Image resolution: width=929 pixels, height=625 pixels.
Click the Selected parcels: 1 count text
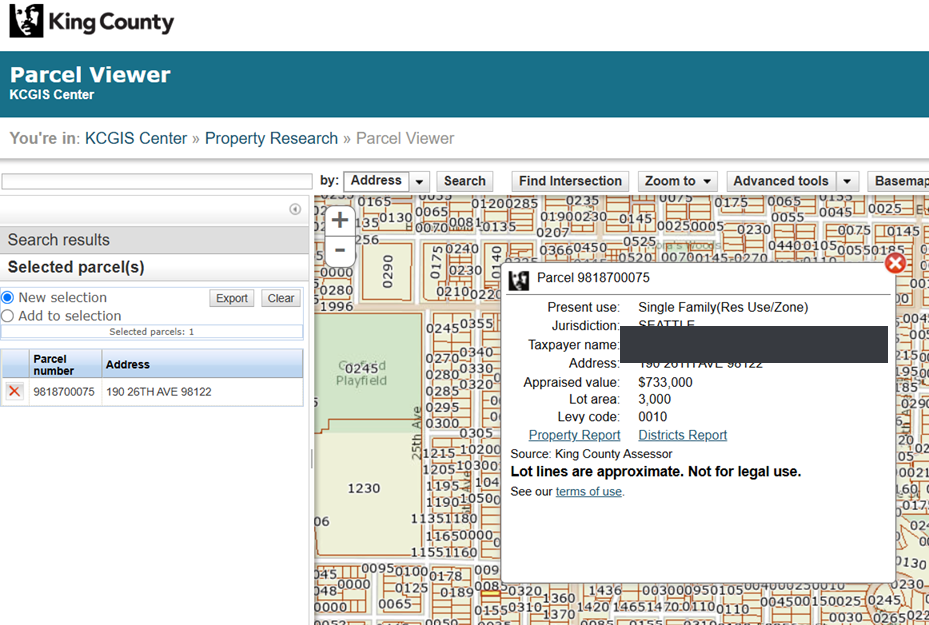point(152,332)
